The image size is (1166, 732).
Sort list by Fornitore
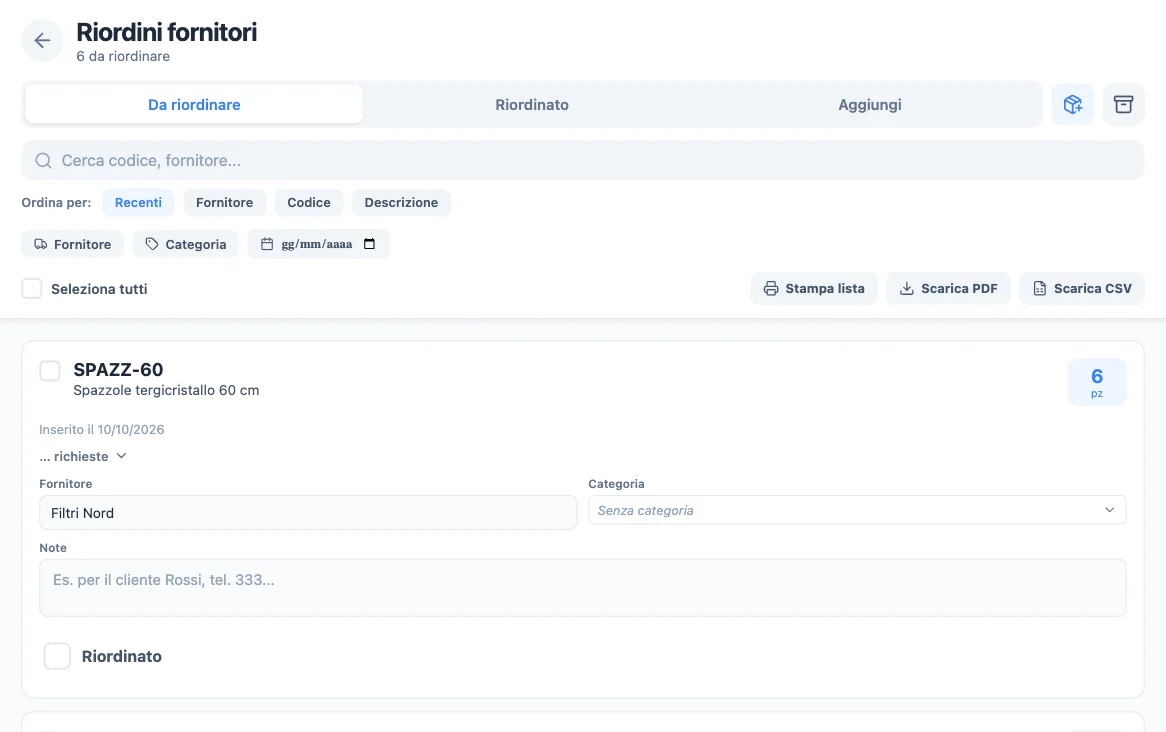coord(225,202)
